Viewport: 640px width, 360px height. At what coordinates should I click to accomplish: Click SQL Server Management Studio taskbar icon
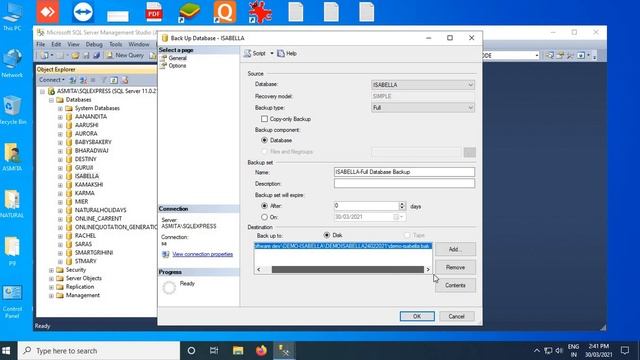(x=284, y=350)
